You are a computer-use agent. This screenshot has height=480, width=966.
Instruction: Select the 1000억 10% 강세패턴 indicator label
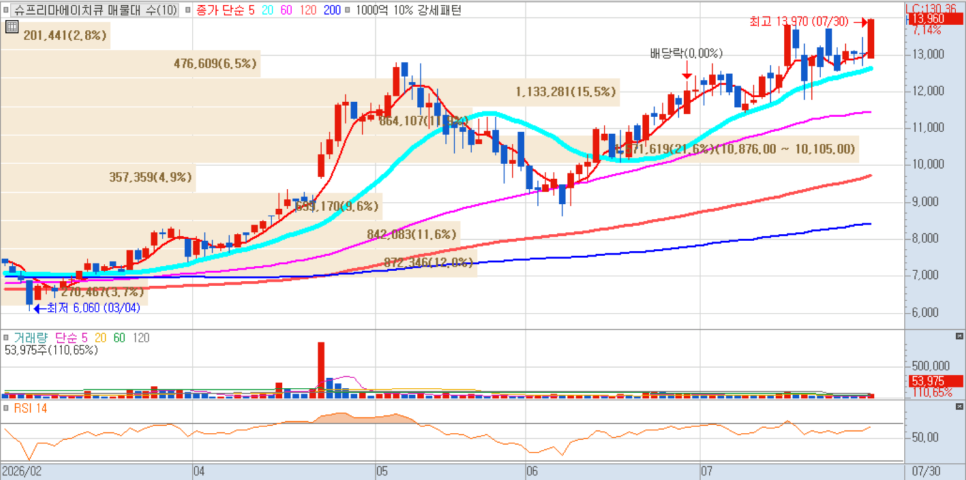coord(408,10)
